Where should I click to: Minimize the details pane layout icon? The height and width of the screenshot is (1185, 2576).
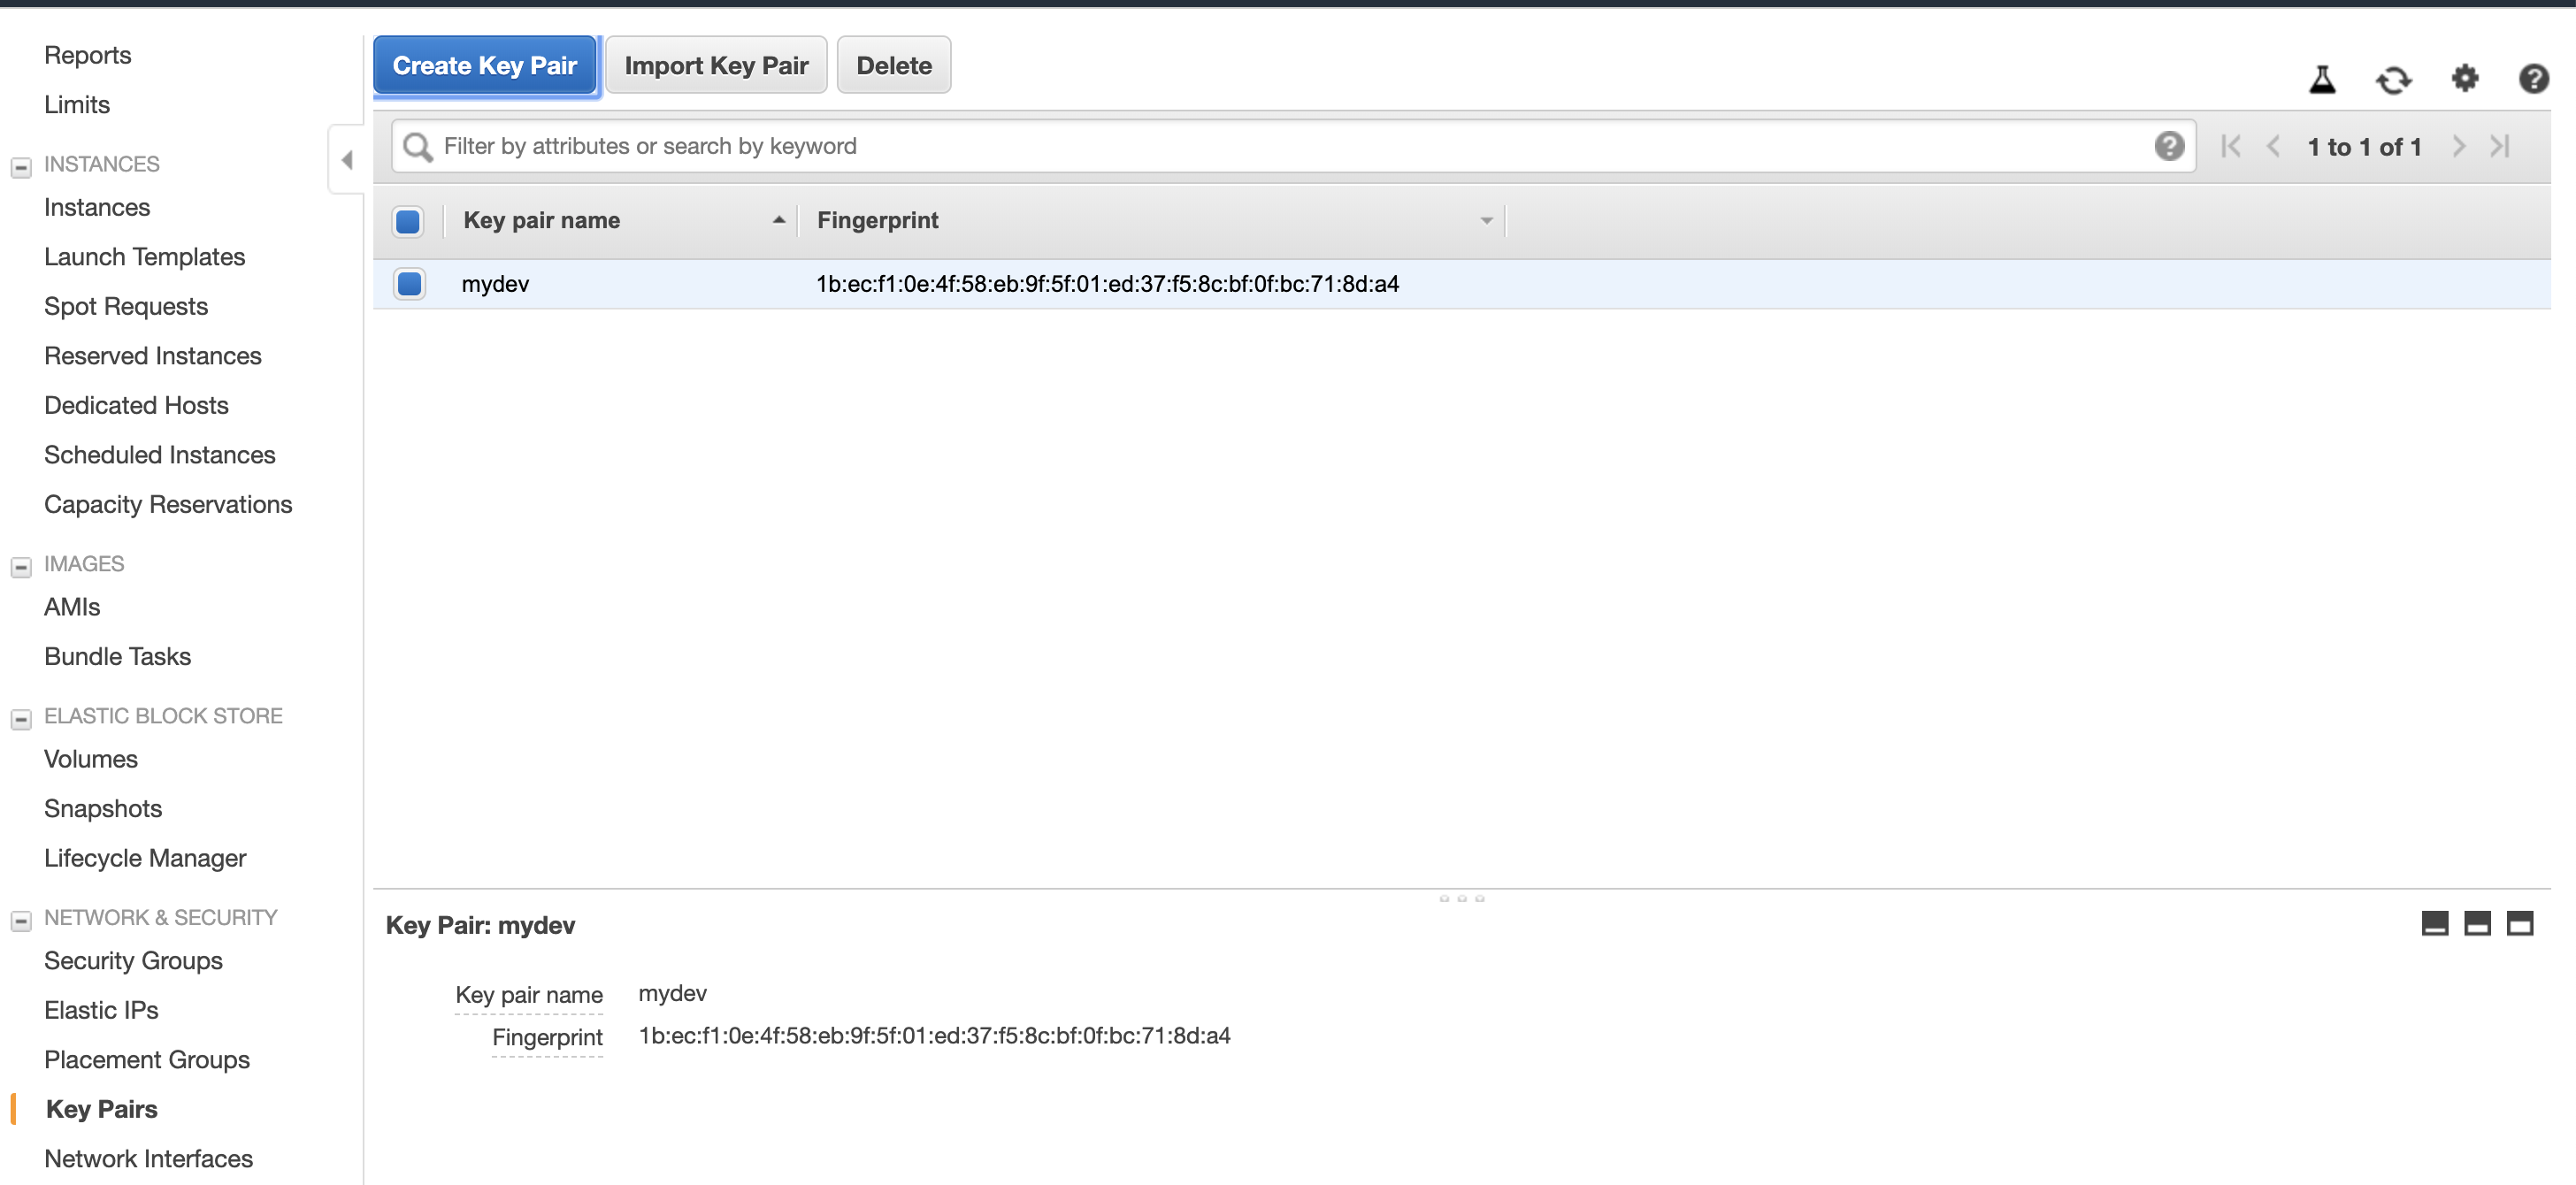(2434, 923)
